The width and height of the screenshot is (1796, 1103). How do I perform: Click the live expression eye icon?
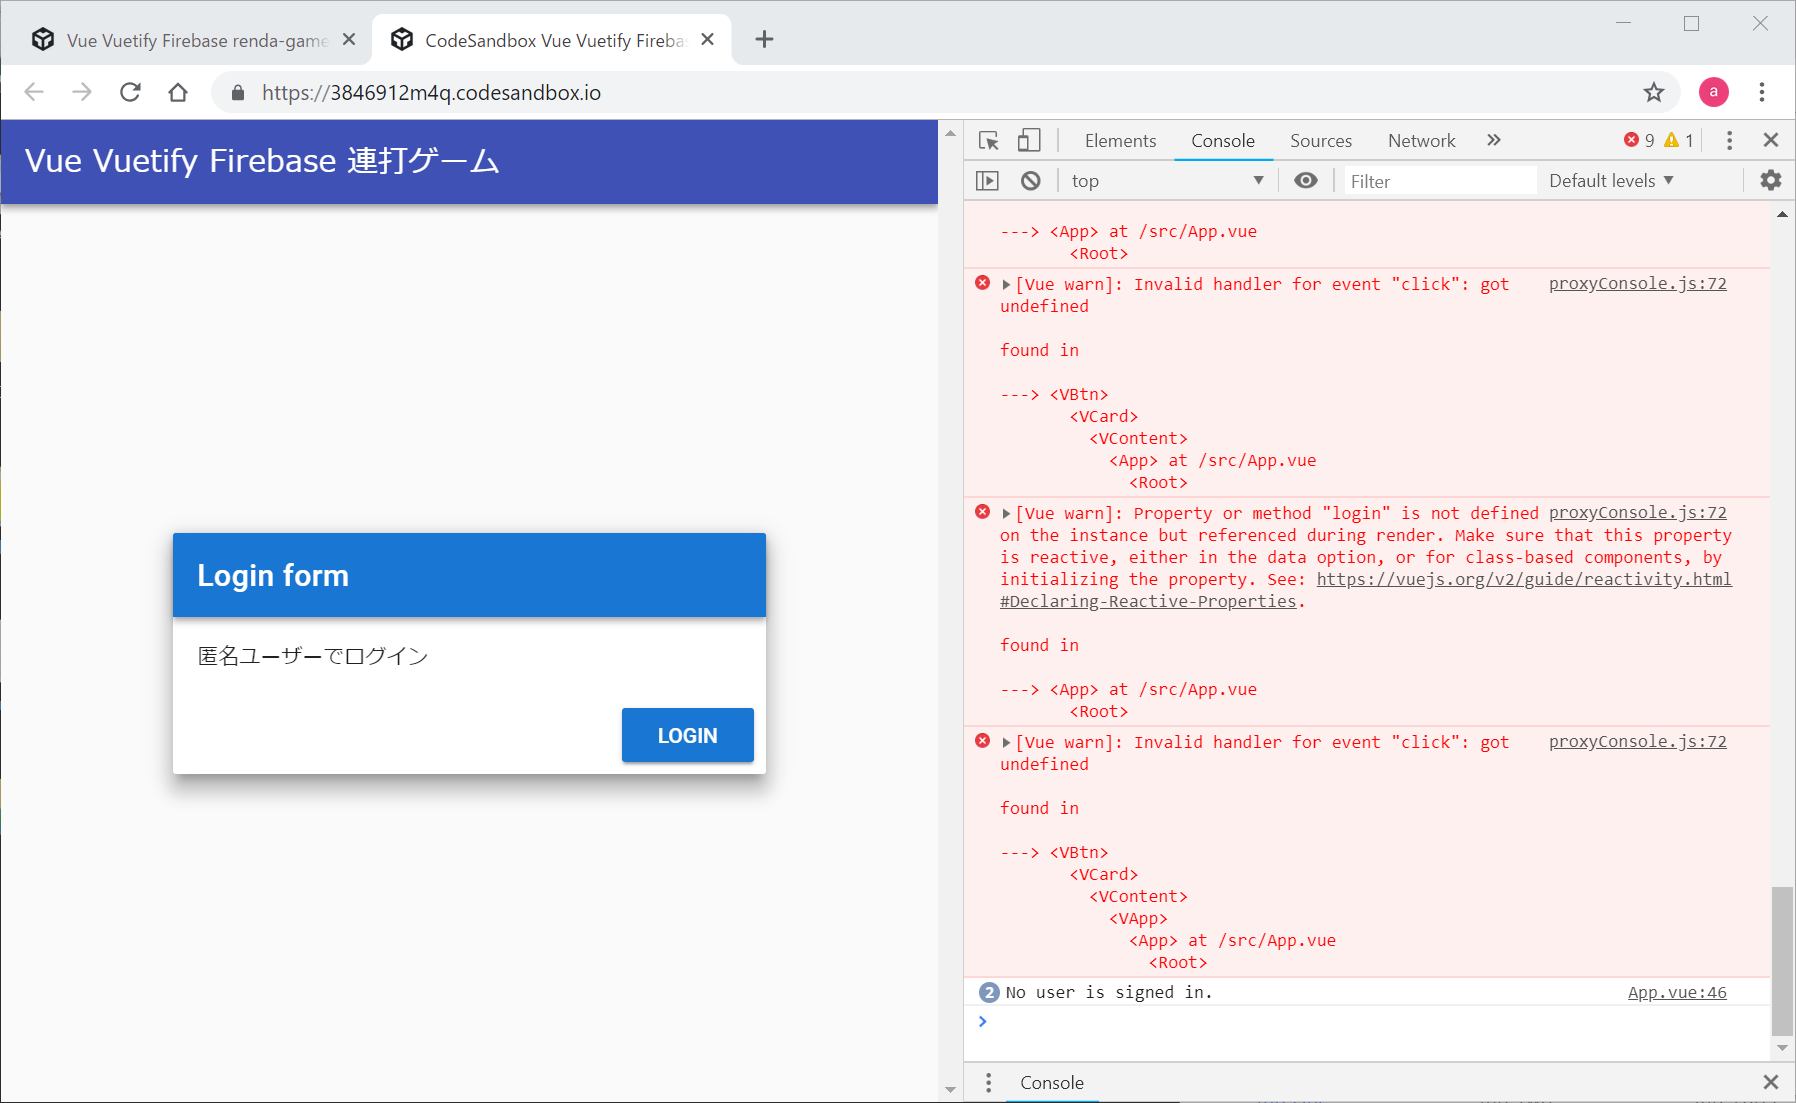click(x=1305, y=181)
